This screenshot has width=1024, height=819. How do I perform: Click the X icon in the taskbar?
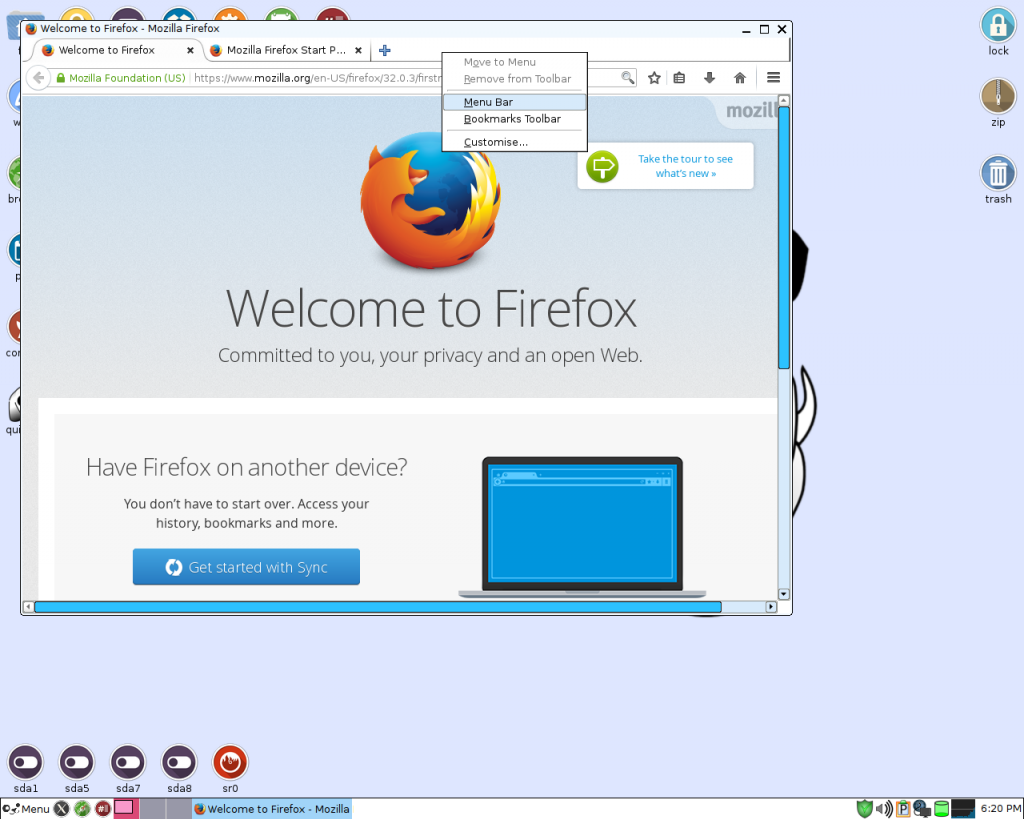pos(61,809)
